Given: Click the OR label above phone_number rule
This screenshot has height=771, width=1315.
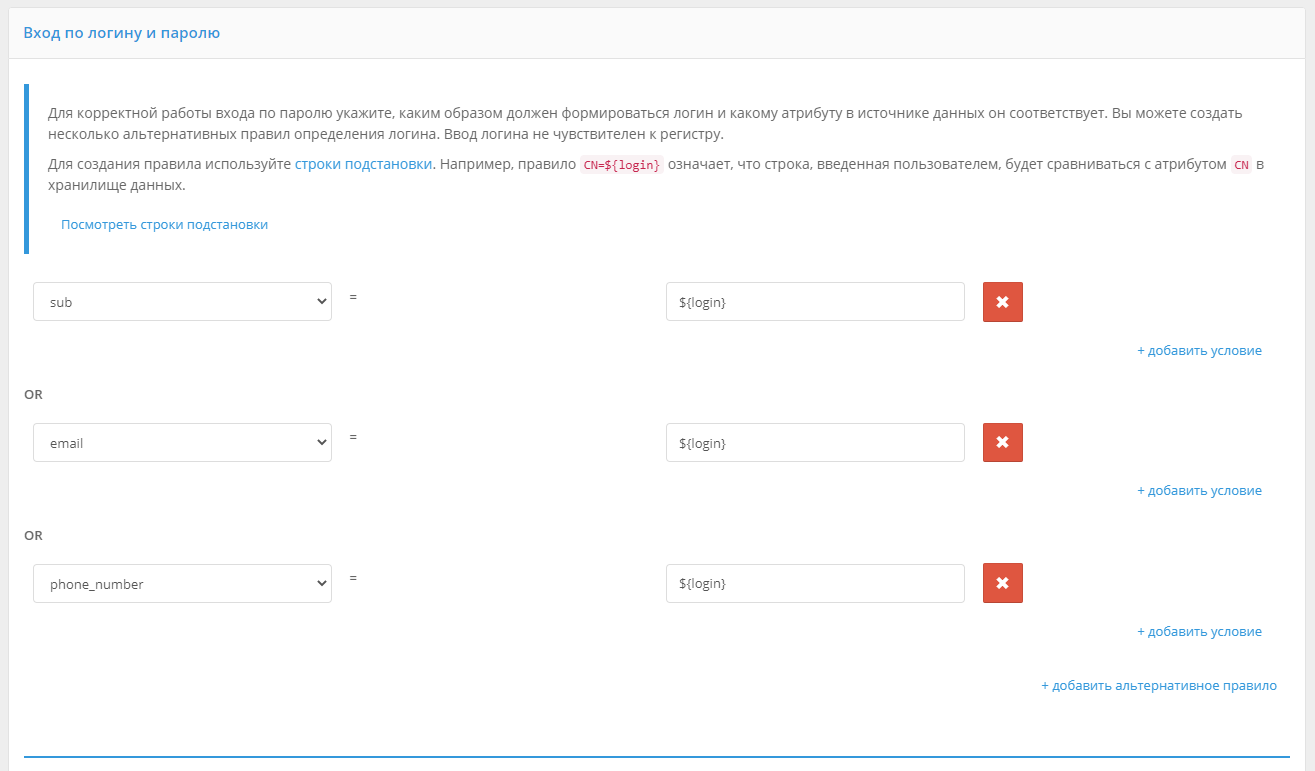Looking at the screenshot, I should point(33,536).
